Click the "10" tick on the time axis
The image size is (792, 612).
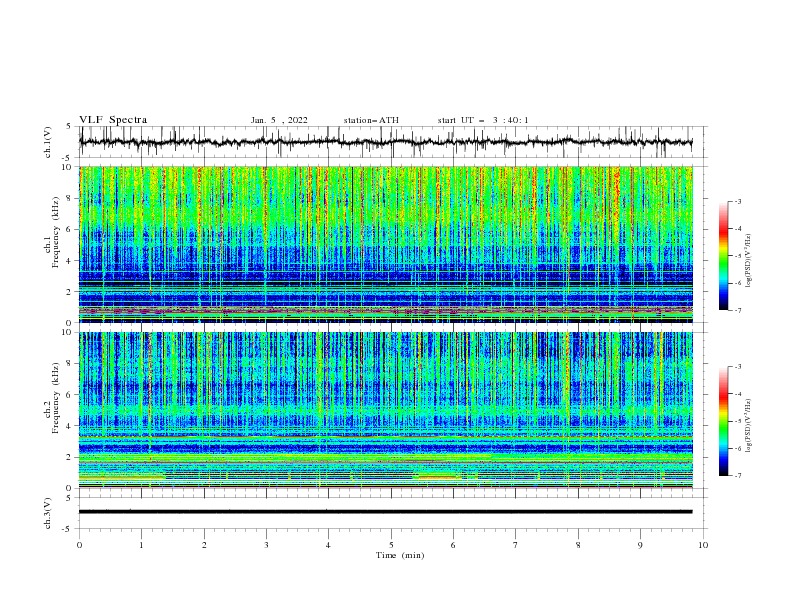pyautogui.click(x=703, y=545)
